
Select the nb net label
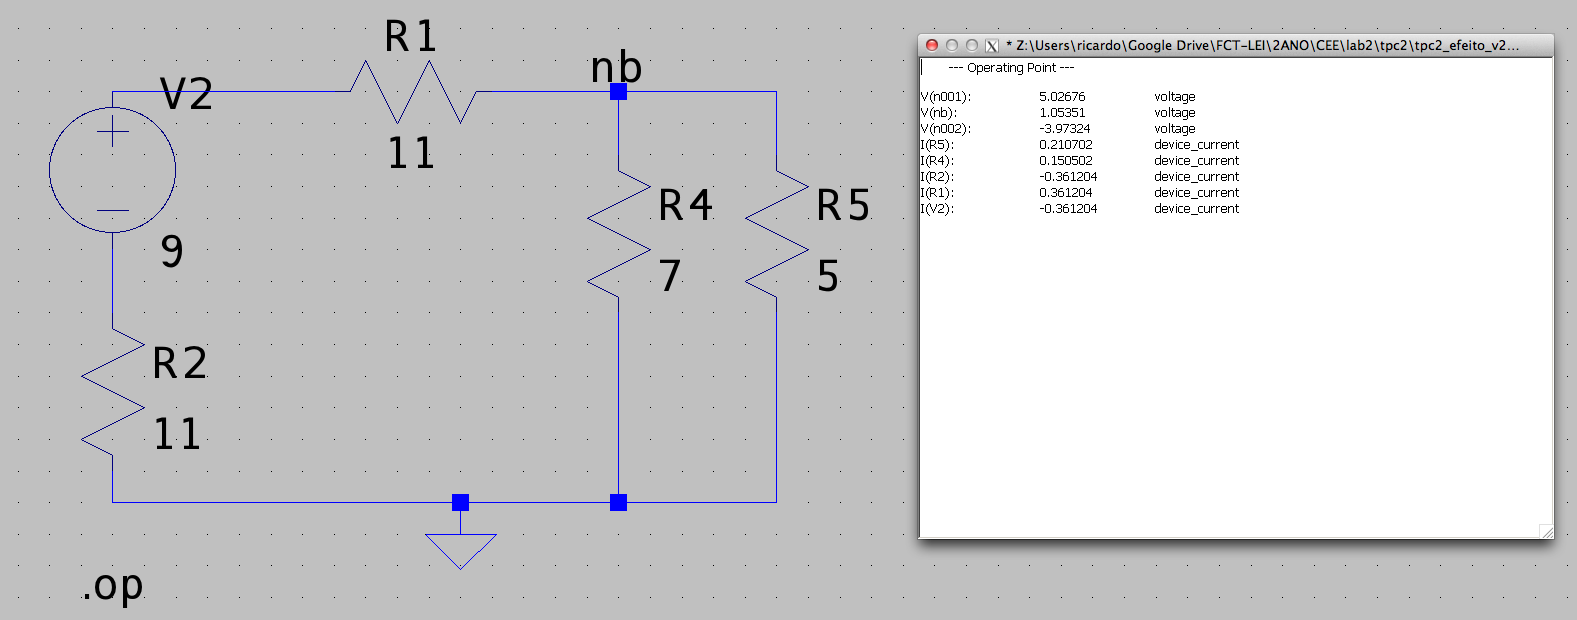[616, 67]
